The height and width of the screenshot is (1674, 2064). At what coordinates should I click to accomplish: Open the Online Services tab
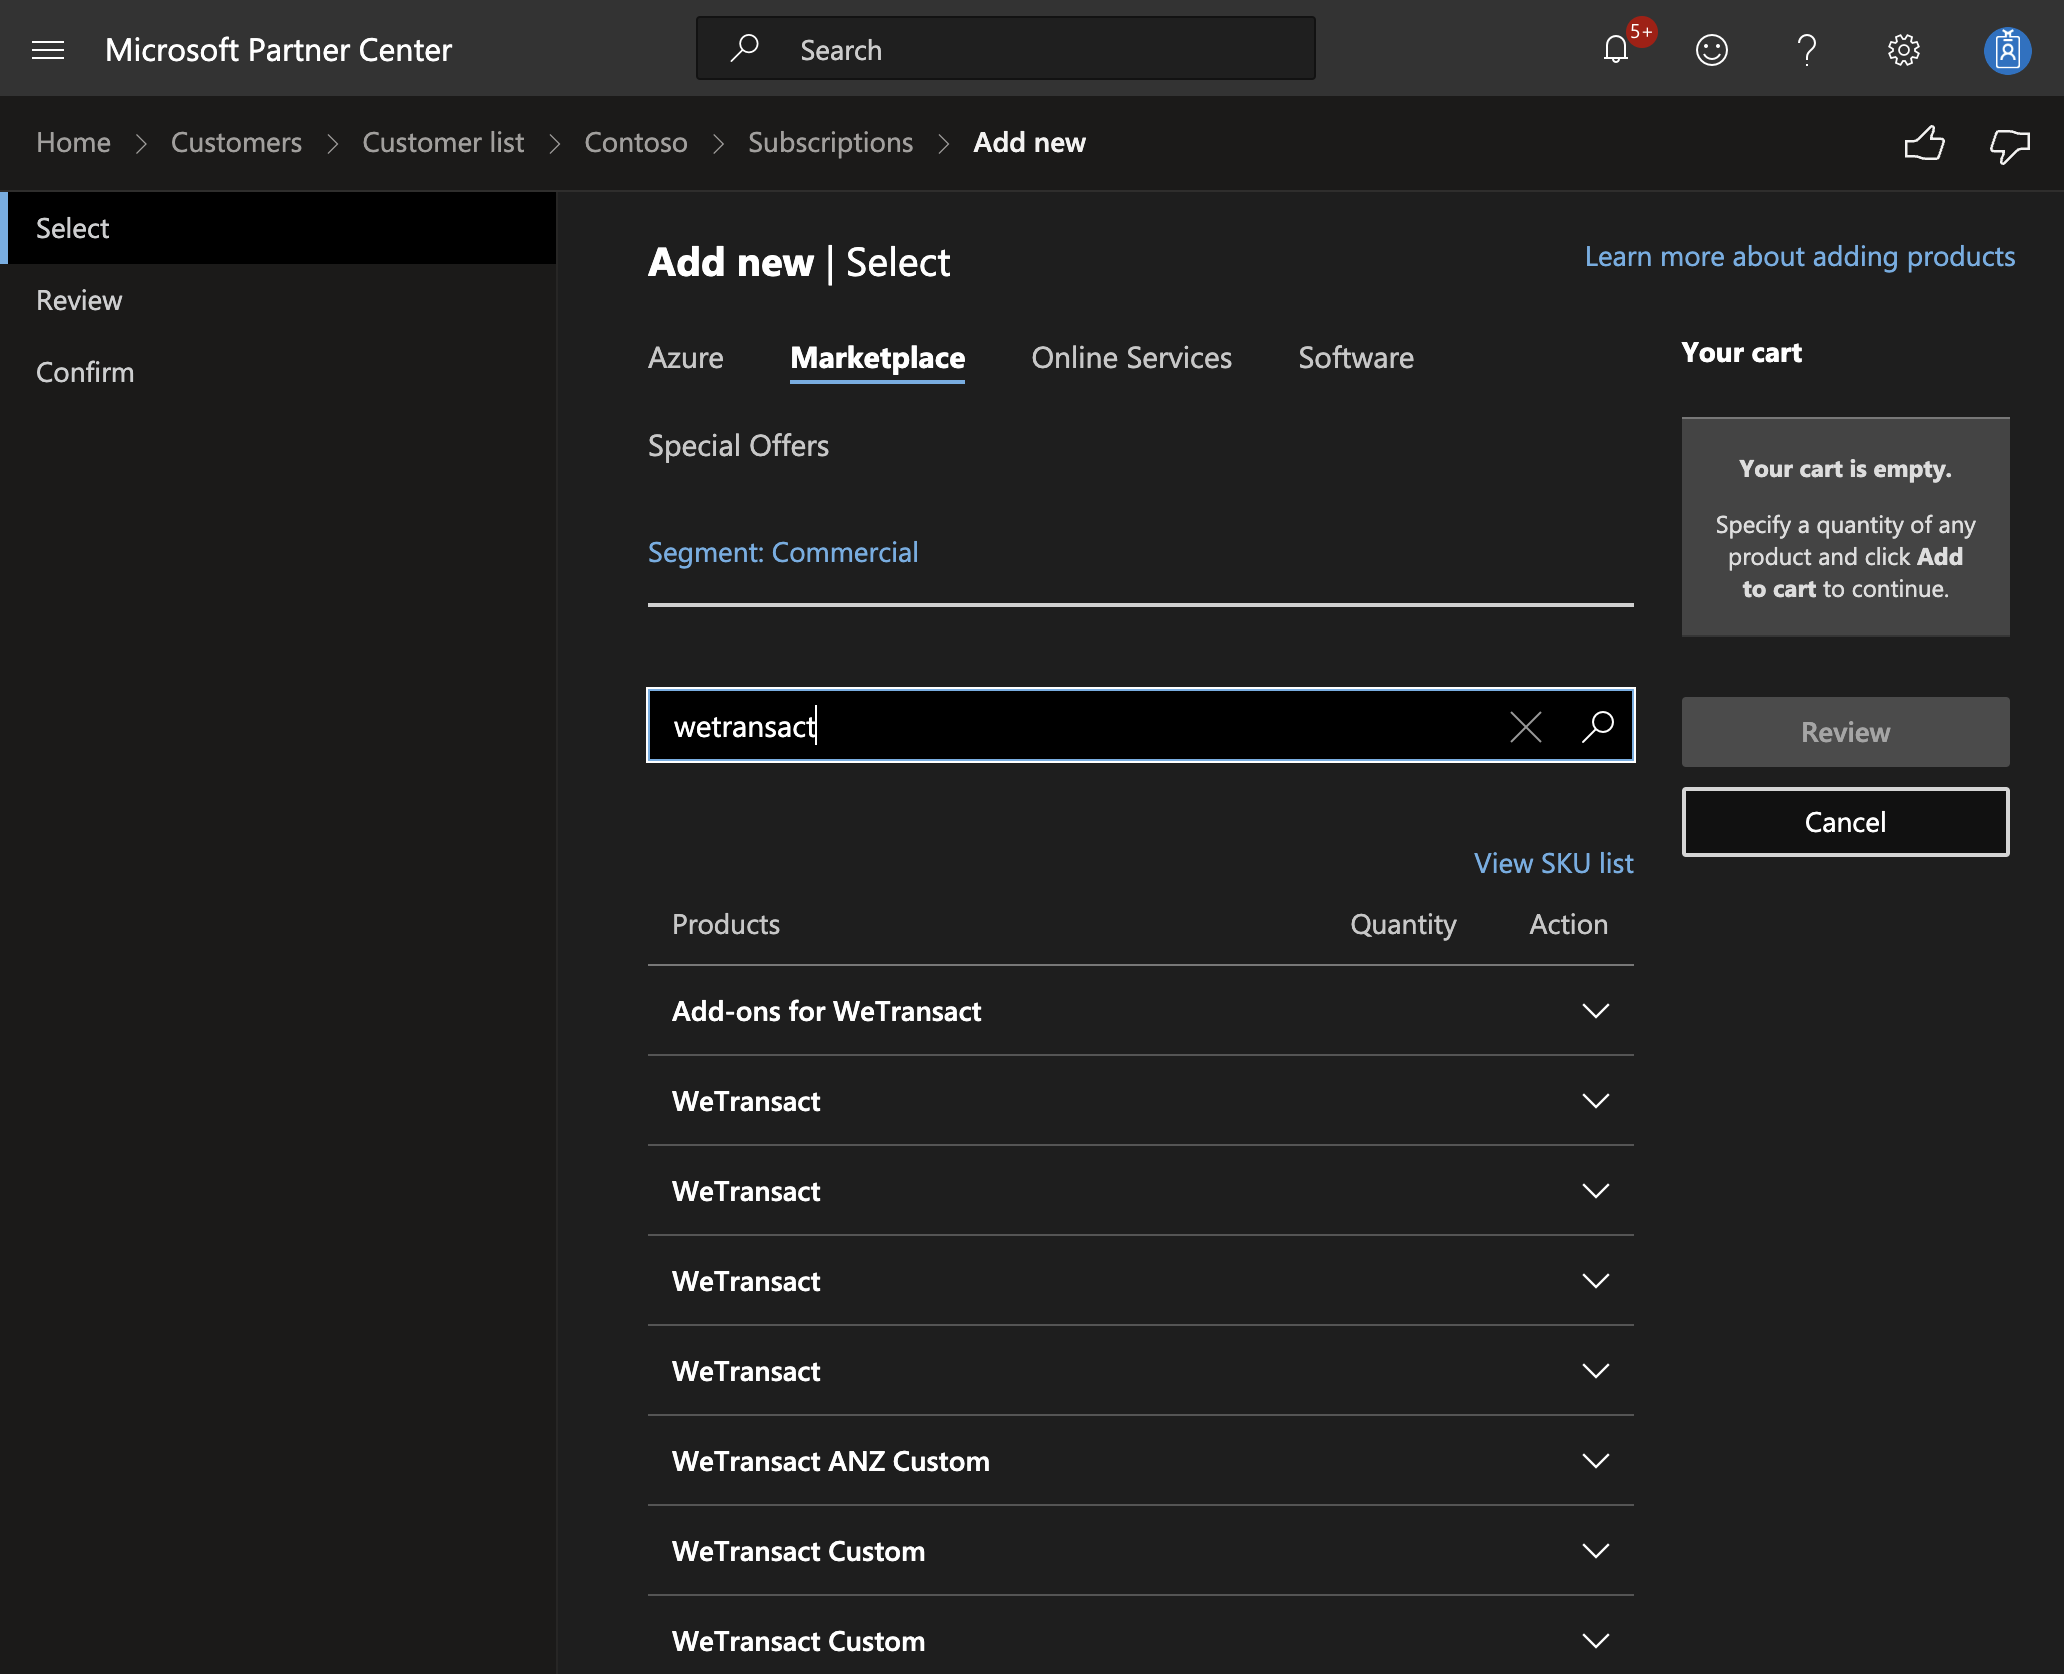coord(1131,358)
